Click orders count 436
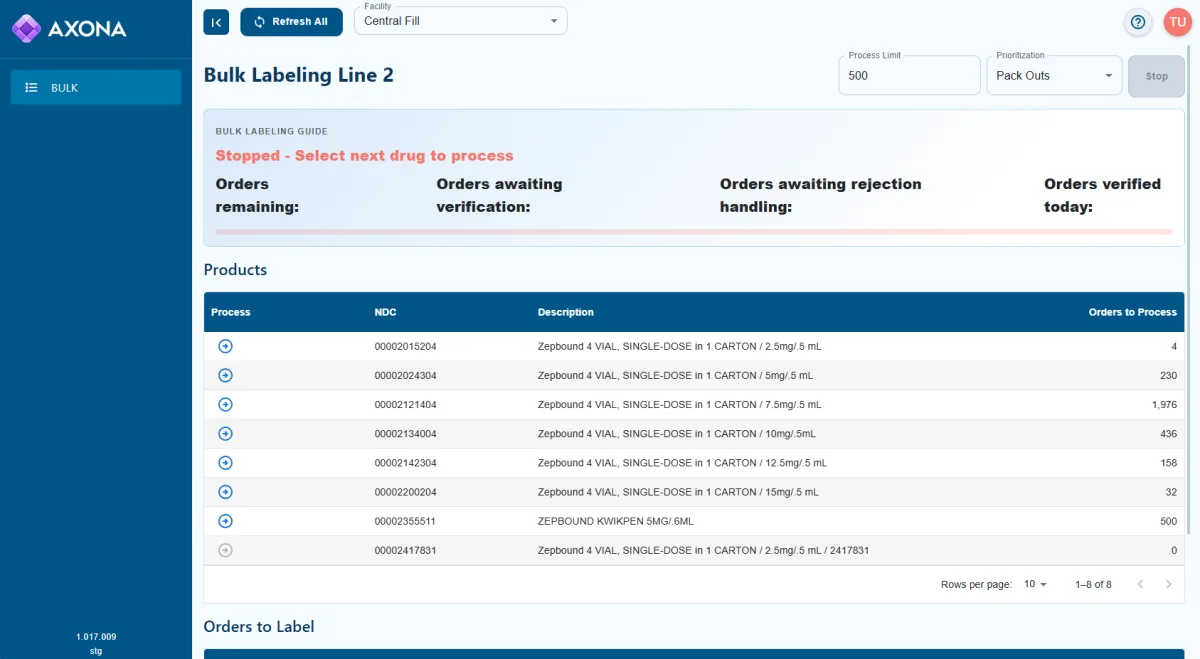 click(x=1168, y=434)
